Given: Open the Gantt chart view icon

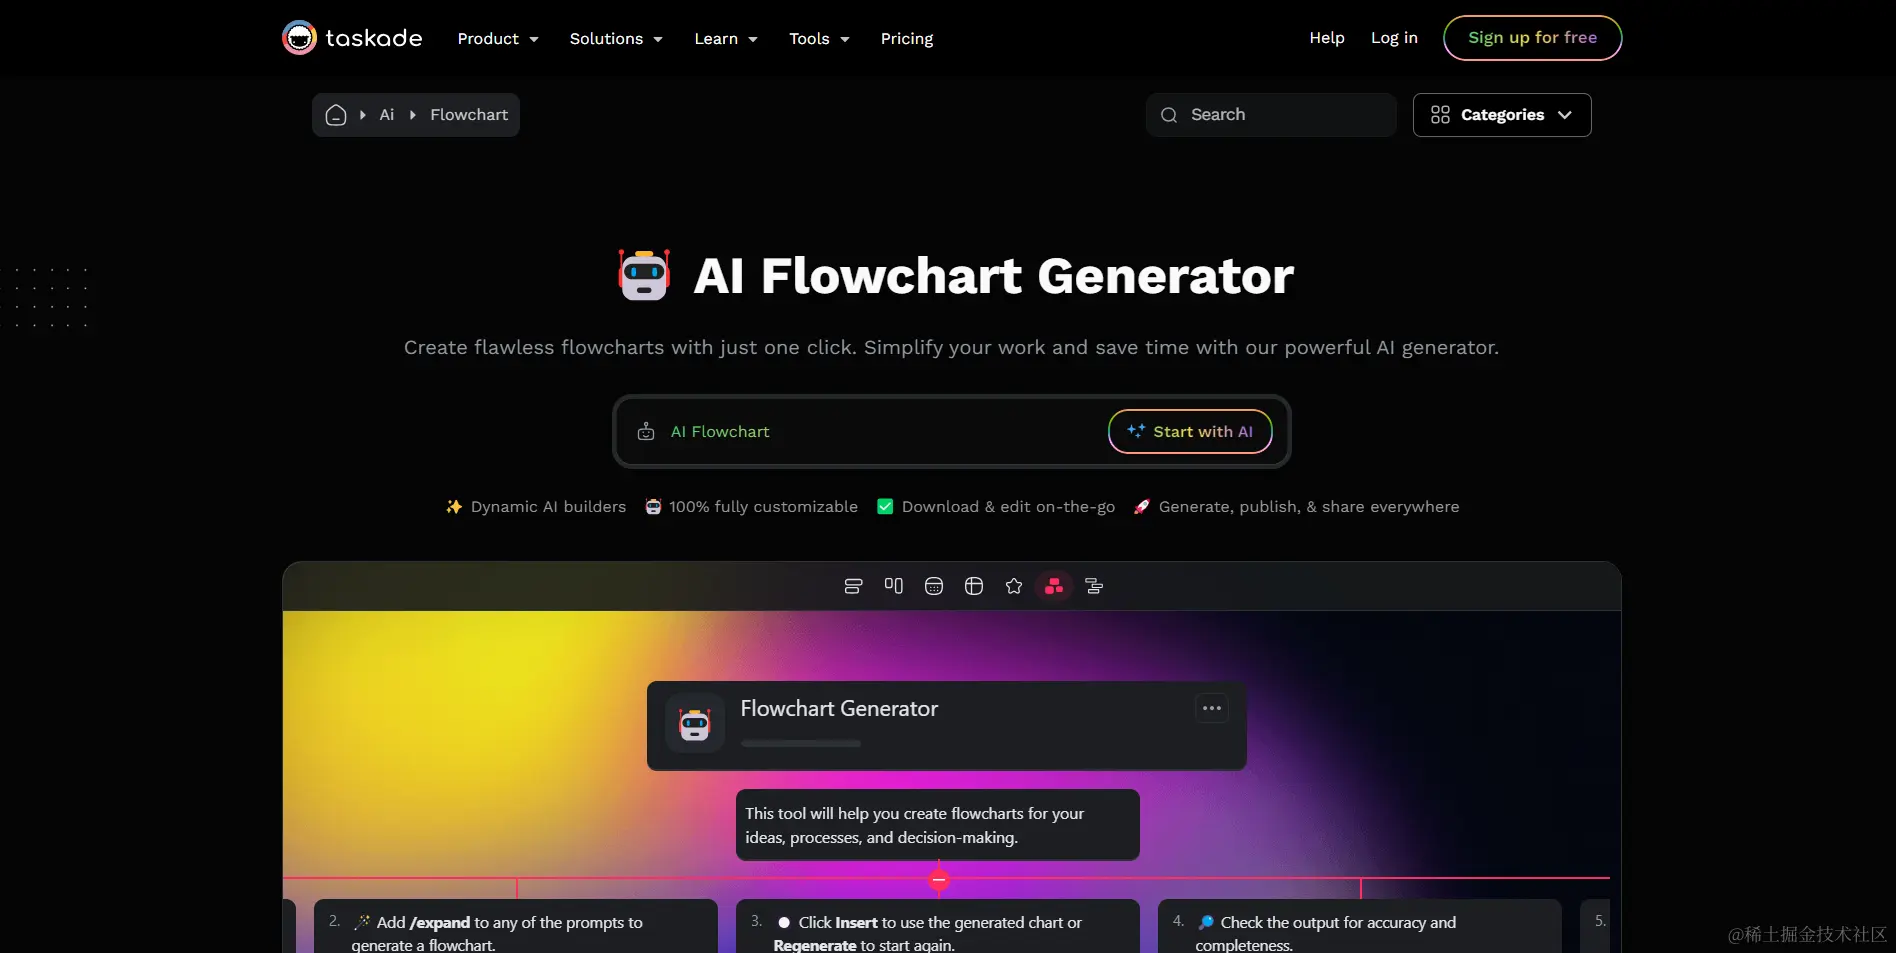Looking at the screenshot, I should tap(1094, 586).
